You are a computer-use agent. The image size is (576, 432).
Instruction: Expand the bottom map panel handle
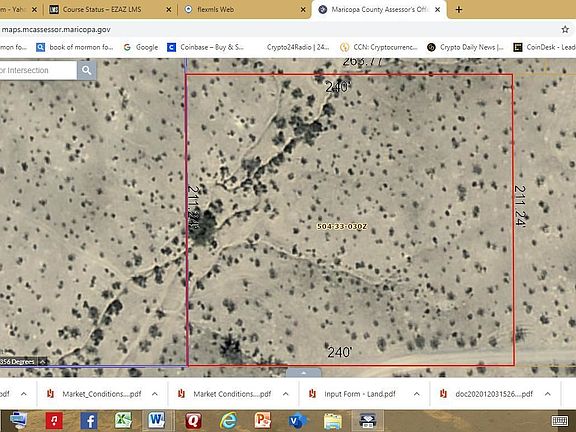click(x=303, y=373)
